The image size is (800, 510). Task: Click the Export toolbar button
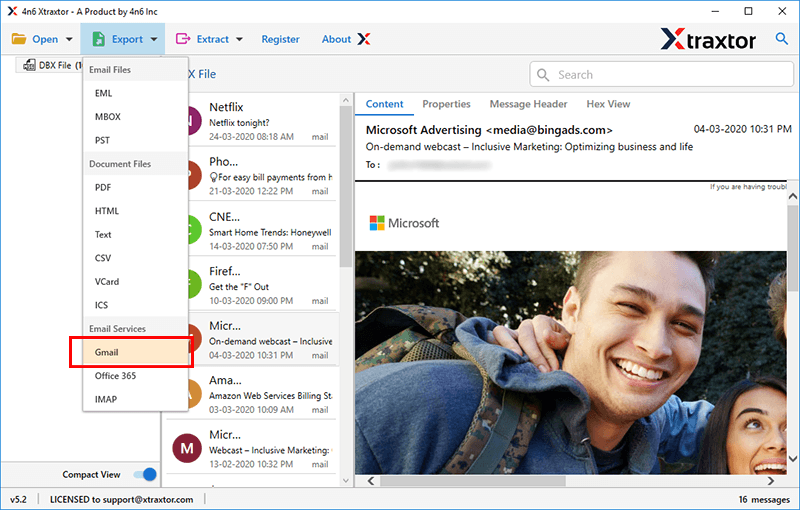click(123, 39)
